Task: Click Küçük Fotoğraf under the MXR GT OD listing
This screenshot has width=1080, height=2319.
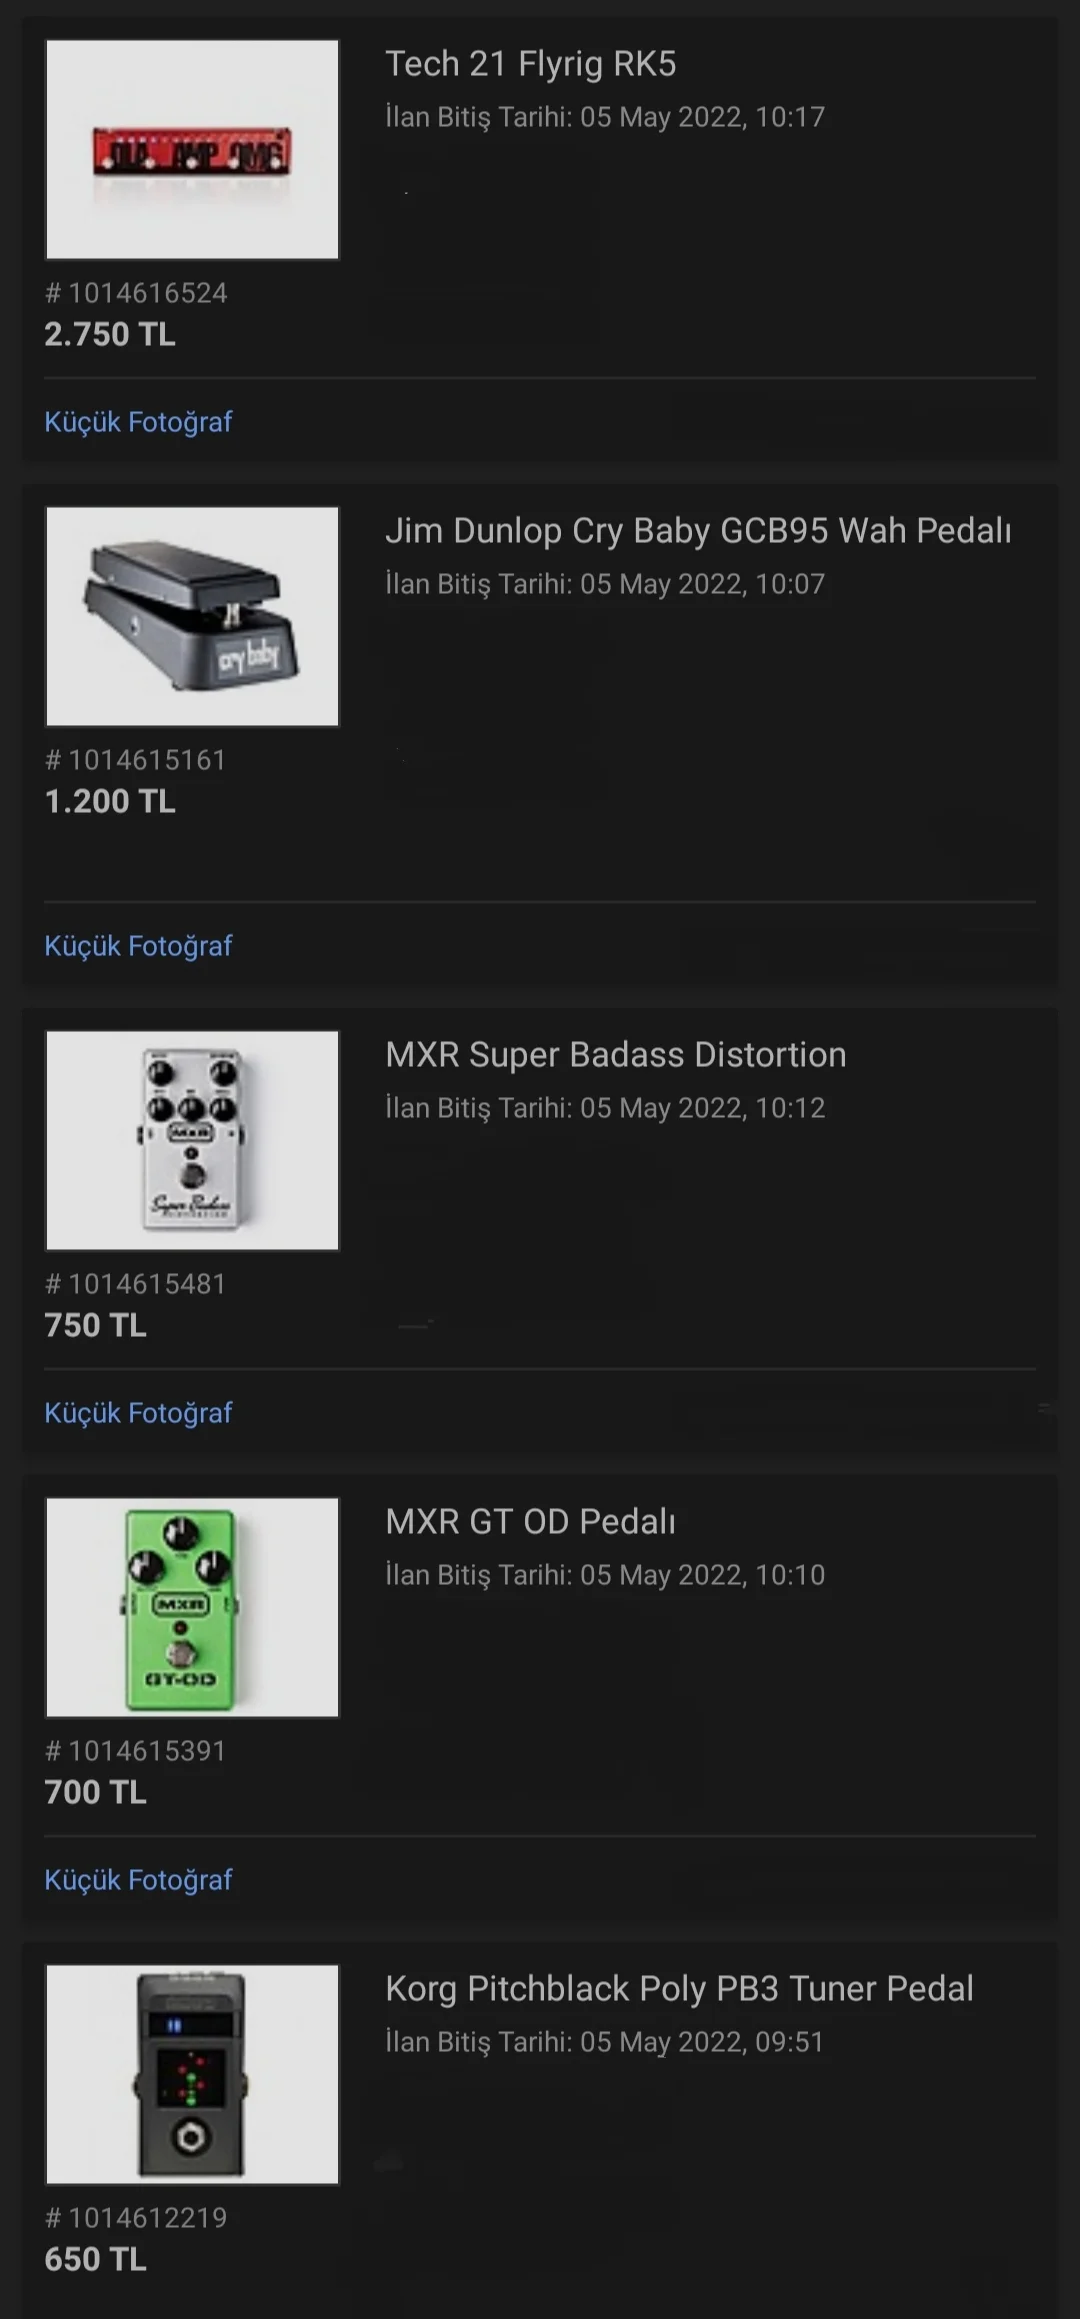Action: click(138, 1880)
